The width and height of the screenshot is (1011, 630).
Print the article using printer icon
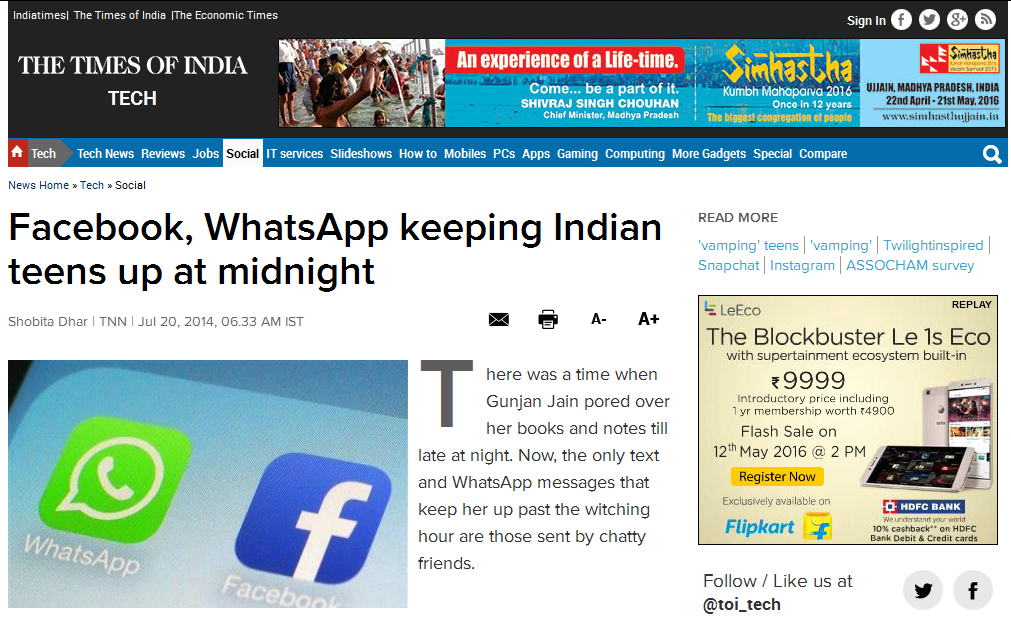548,319
